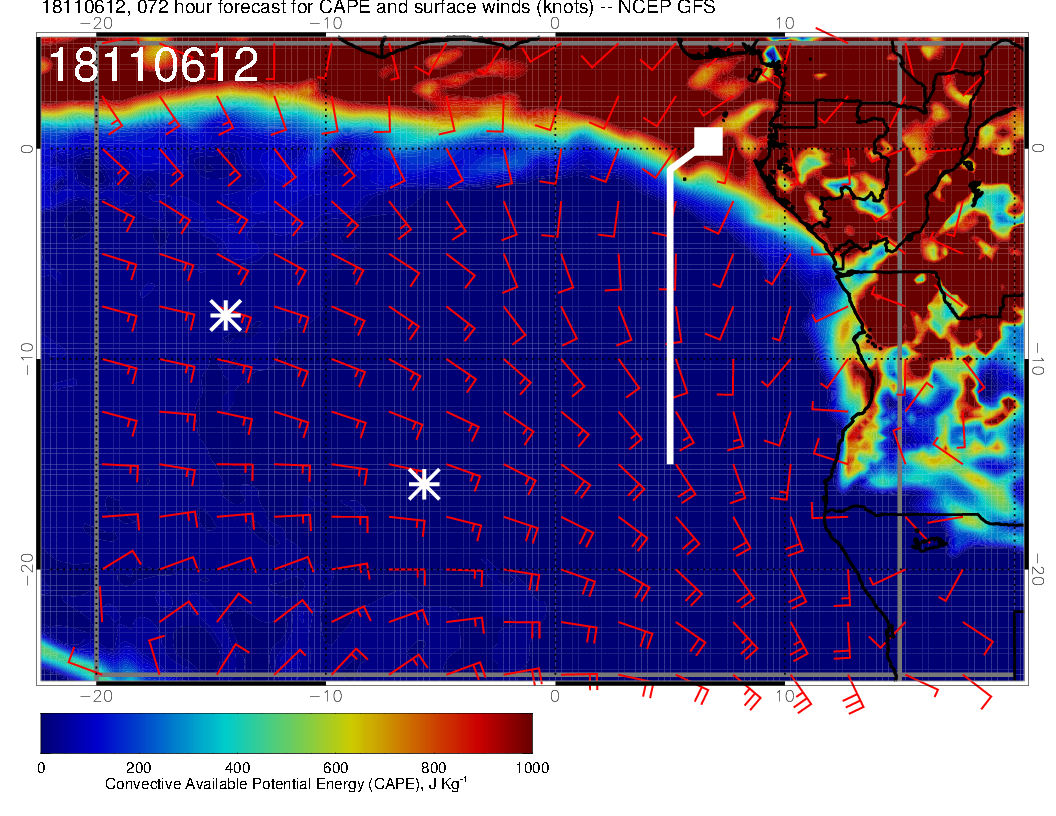Click the -10 longitude label on the top axis
The image size is (1056, 816).
coord(325,22)
